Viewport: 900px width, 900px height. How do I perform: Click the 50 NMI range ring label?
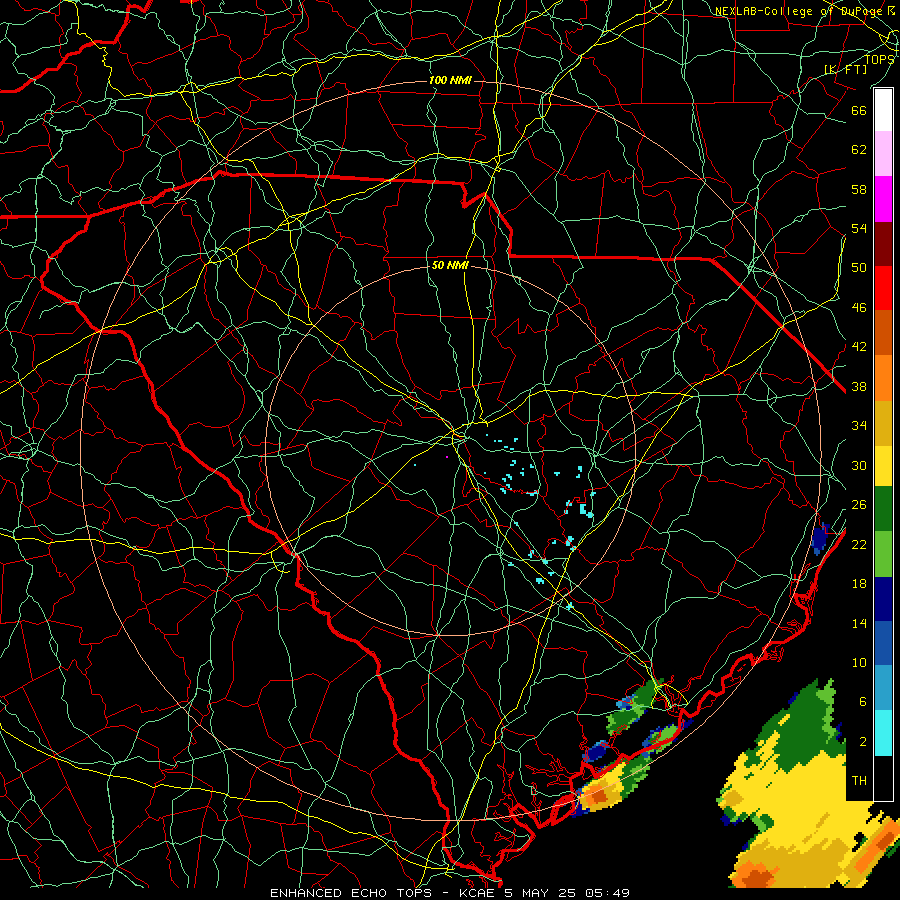tap(450, 265)
